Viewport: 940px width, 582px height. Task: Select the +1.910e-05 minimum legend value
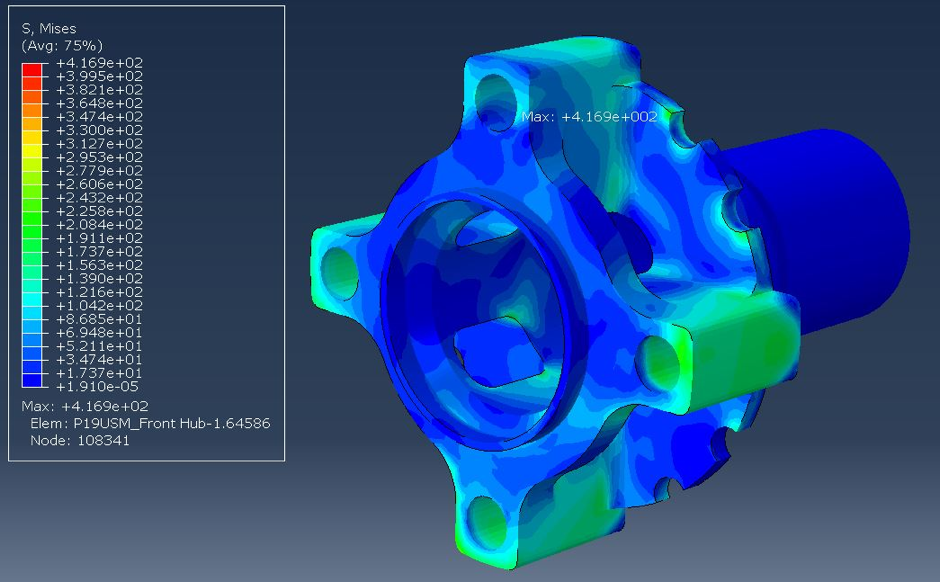tap(99, 386)
